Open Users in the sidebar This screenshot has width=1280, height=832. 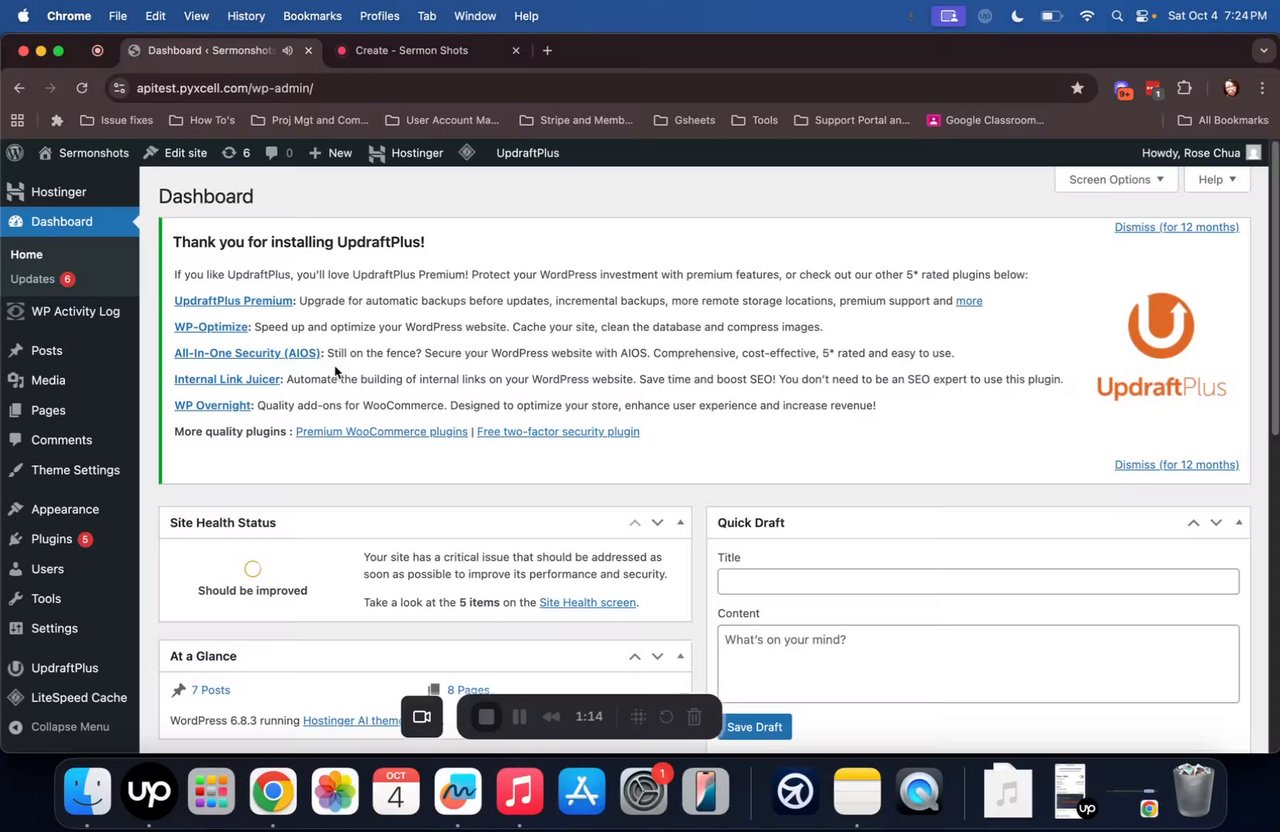(x=70, y=569)
